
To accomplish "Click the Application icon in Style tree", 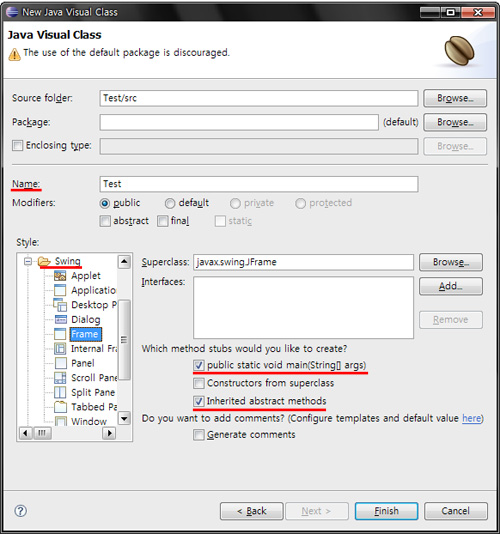I will (60, 290).
